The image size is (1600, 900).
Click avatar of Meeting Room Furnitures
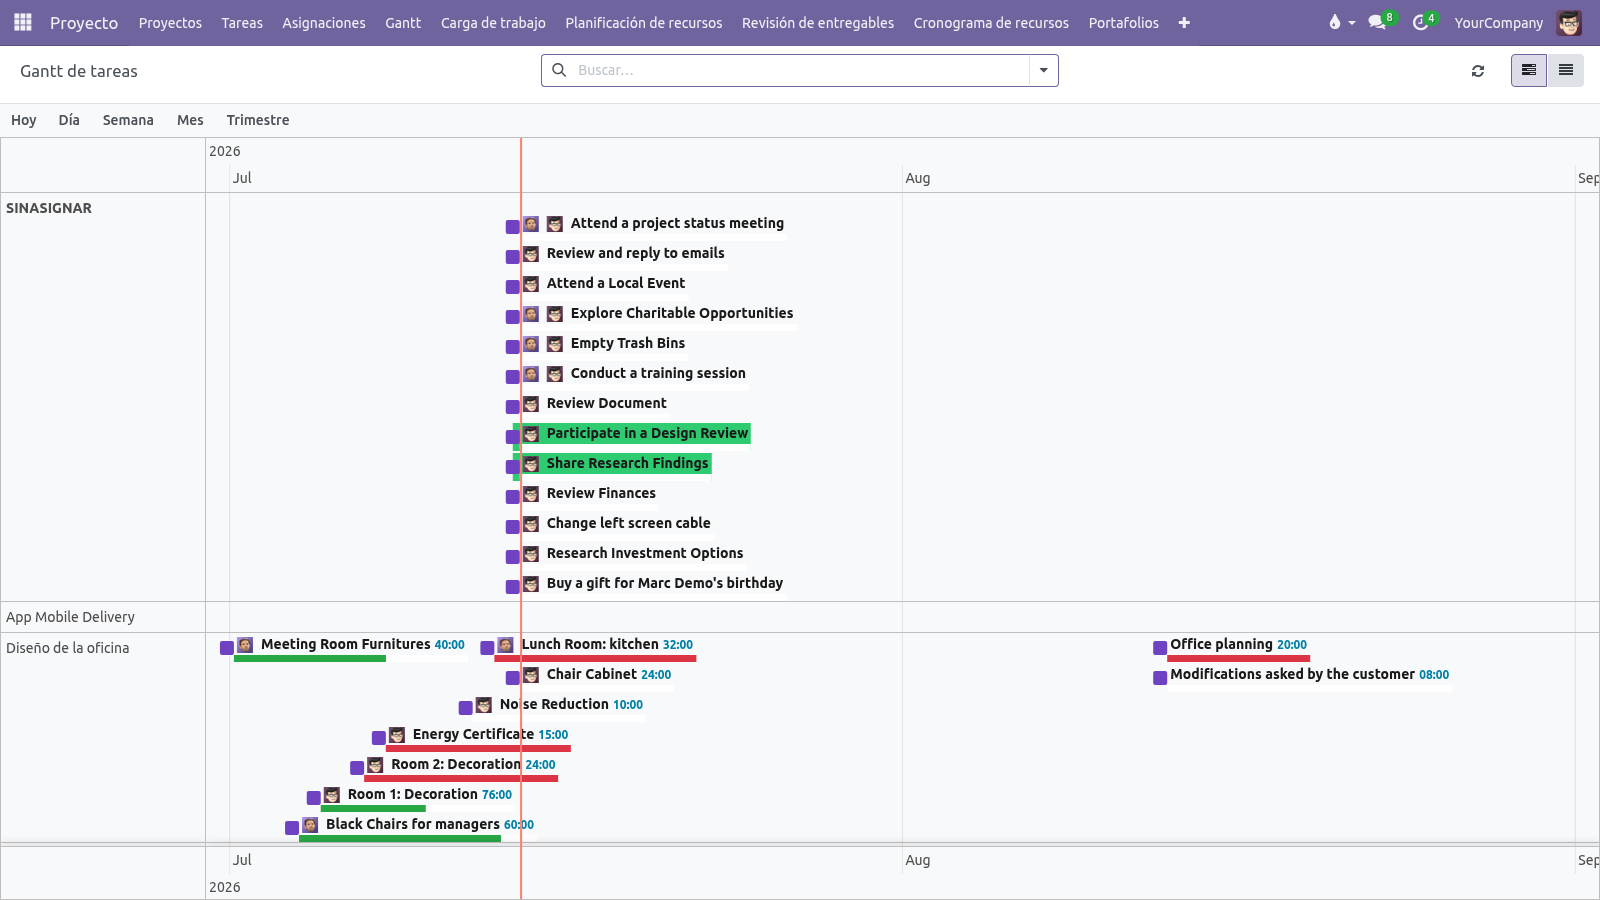(x=245, y=645)
